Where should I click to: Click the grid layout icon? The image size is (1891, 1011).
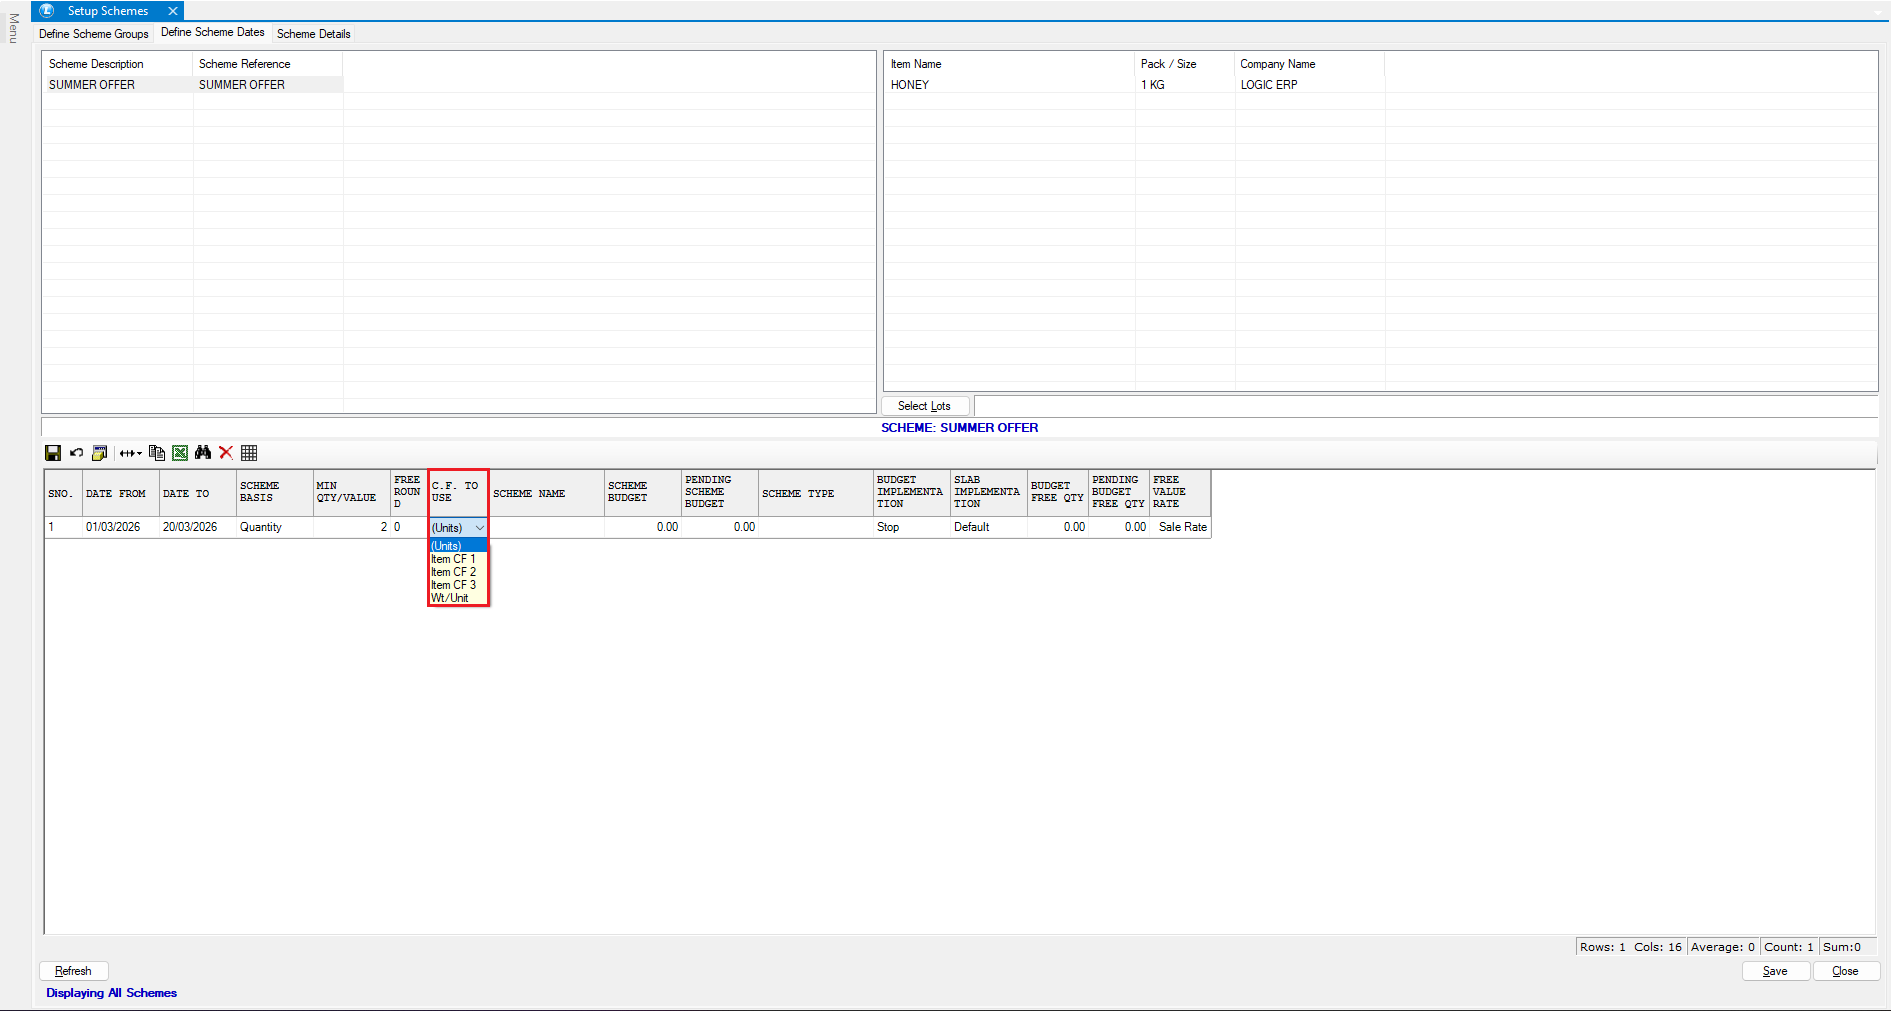(x=249, y=453)
